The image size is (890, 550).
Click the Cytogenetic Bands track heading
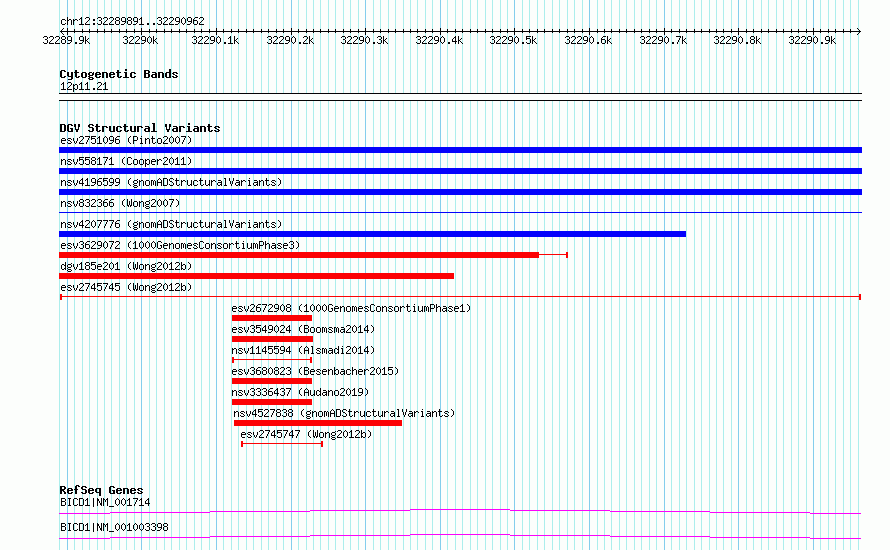119,74
